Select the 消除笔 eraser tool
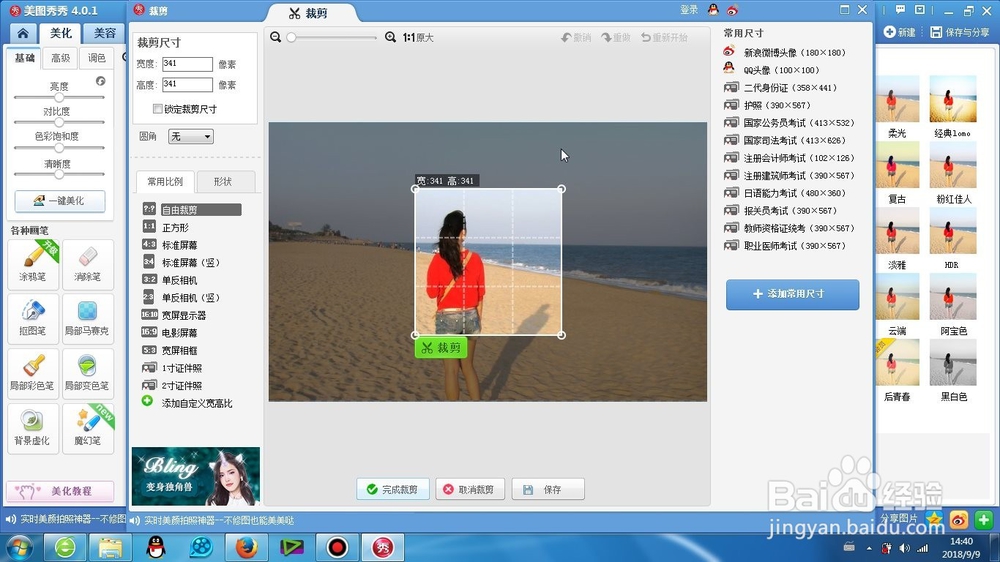This screenshot has width=1000, height=562. coord(87,264)
